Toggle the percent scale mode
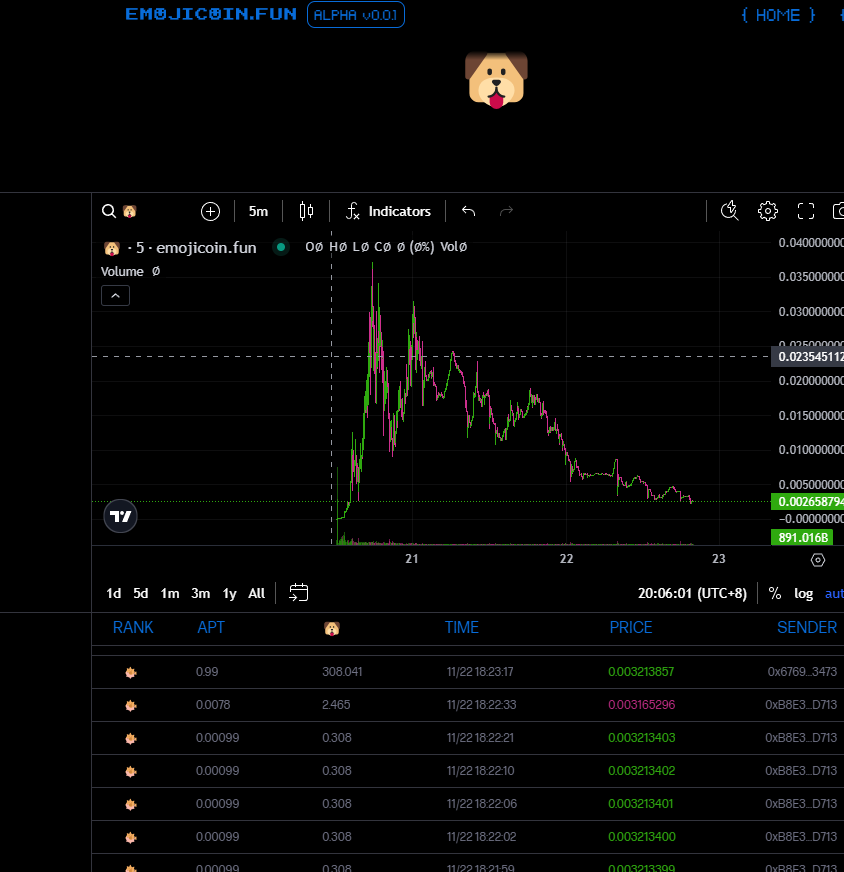Viewport: 844px width, 872px height. click(x=775, y=593)
